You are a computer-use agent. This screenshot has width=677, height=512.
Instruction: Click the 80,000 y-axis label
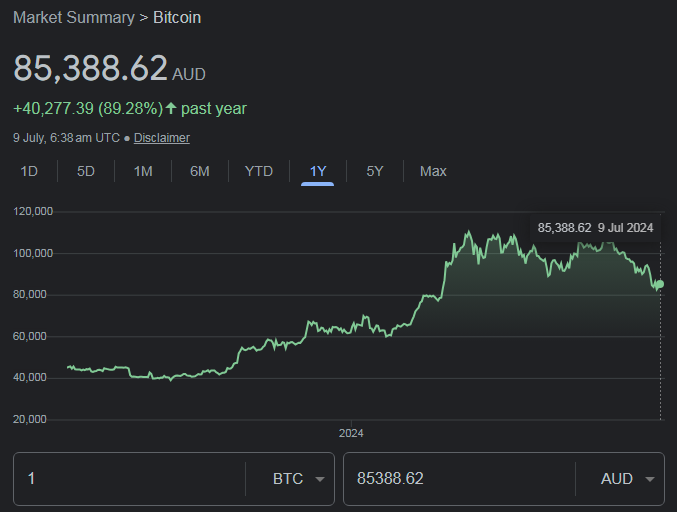pyautogui.click(x=30, y=294)
